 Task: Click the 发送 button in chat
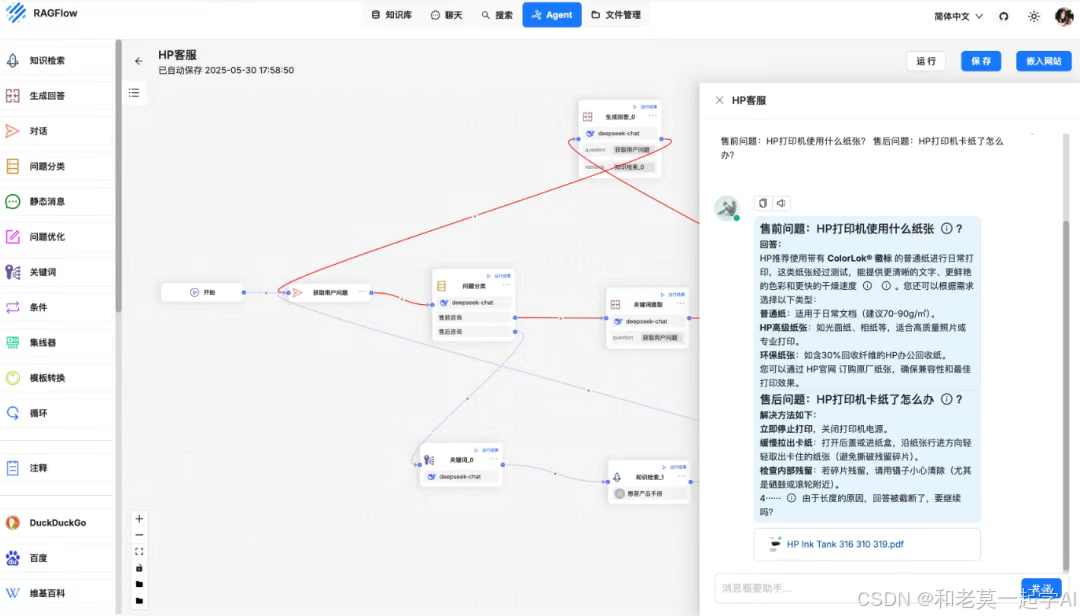click(x=1041, y=588)
